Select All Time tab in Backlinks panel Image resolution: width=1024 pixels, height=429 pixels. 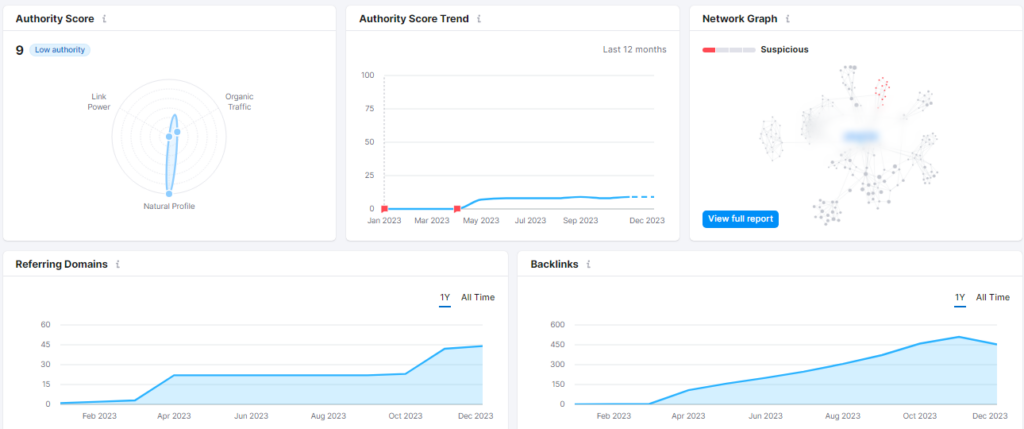point(993,298)
